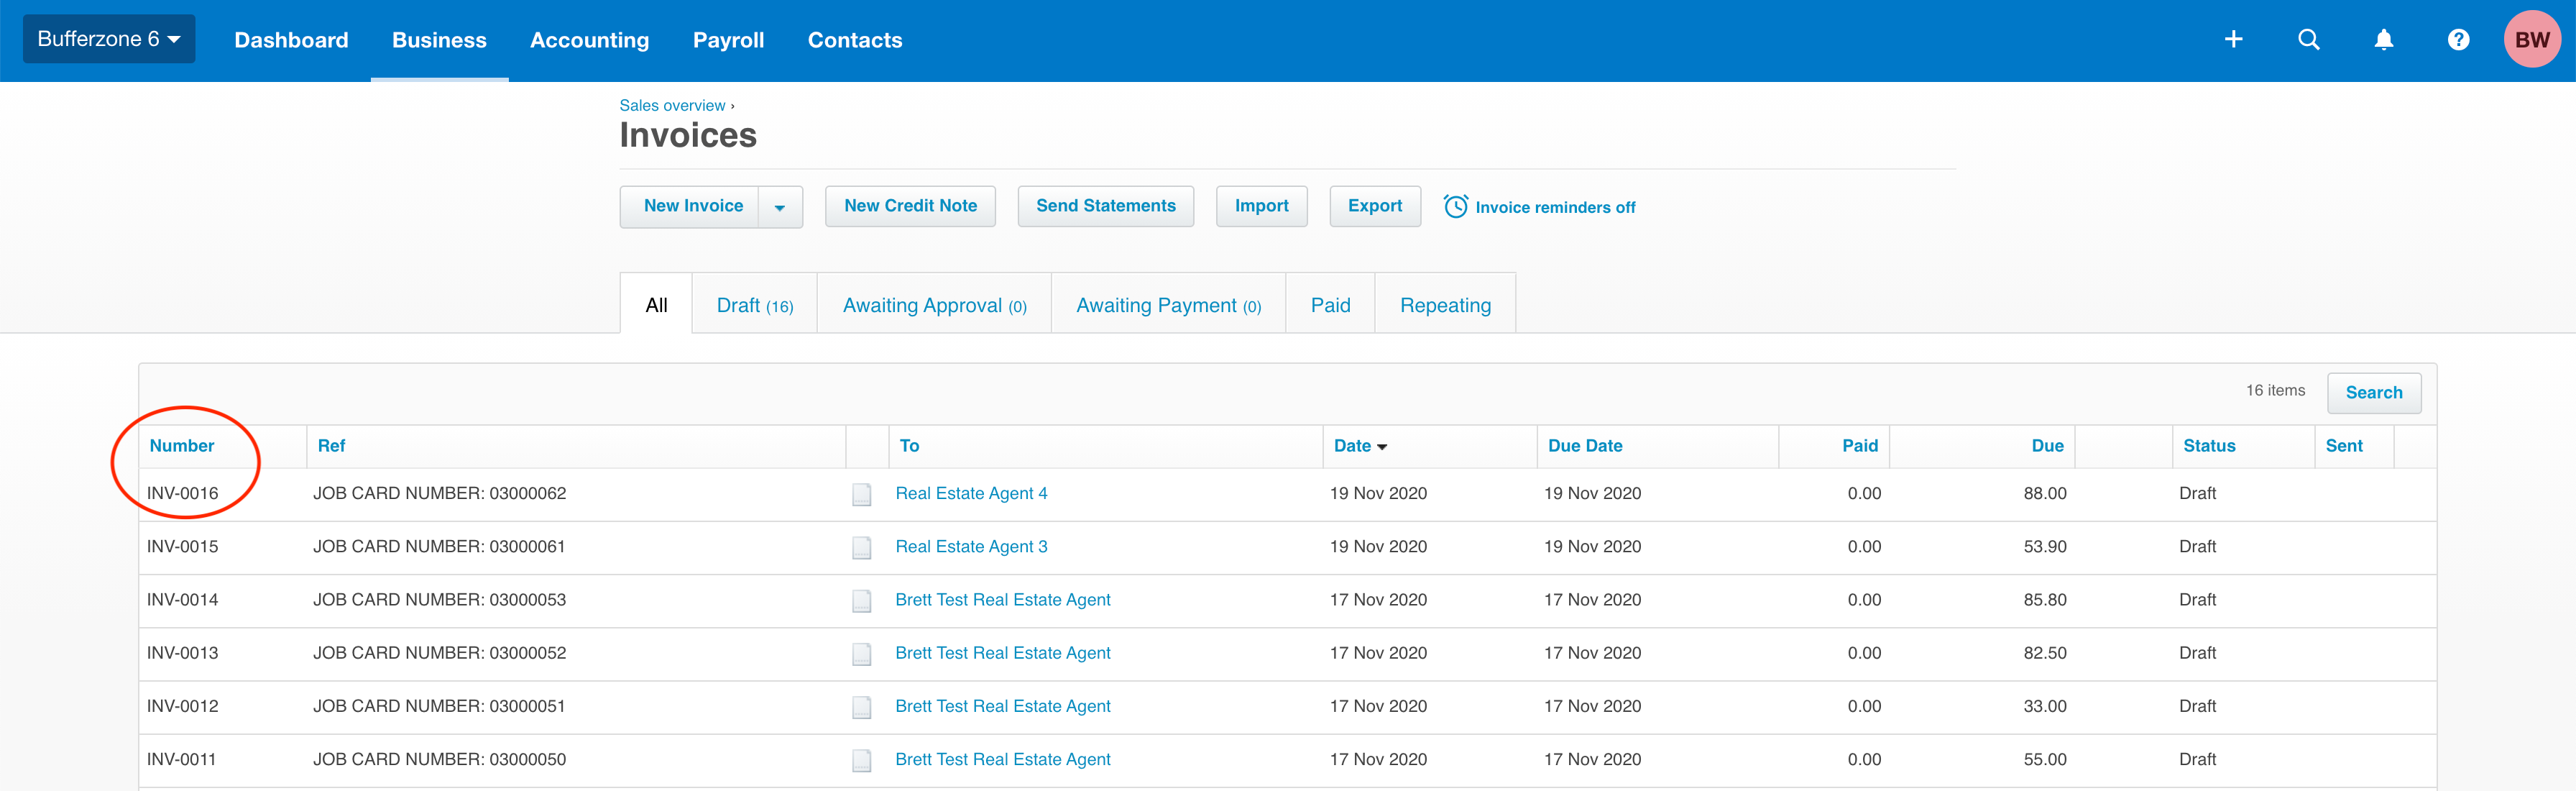This screenshot has height=791, width=2576.
Task: Sort by the Date column header
Action: [x=1360, y=446]
